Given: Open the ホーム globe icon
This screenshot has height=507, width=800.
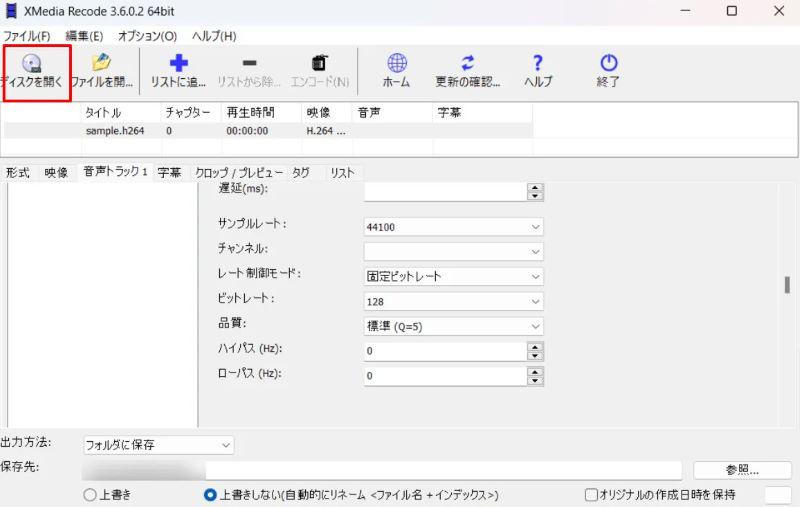Looking at the screenshot, I should 397,64.
